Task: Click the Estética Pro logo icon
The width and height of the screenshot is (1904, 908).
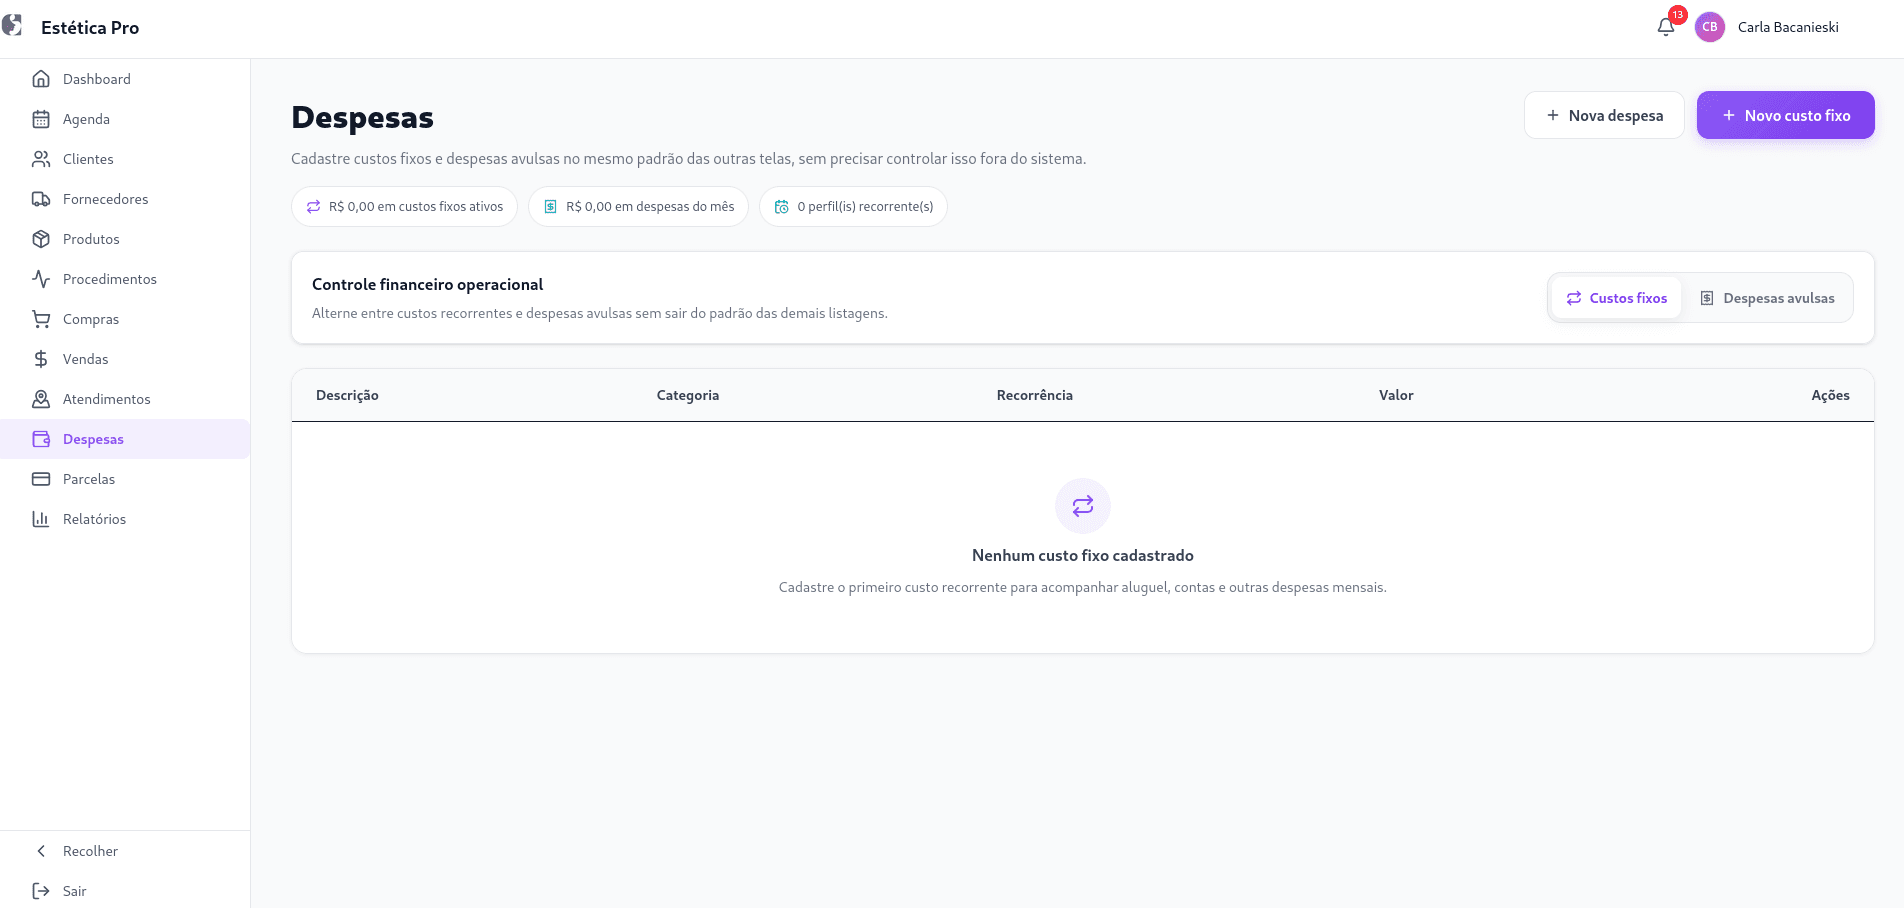Action: pyautogui.click(x=12, y=26)
